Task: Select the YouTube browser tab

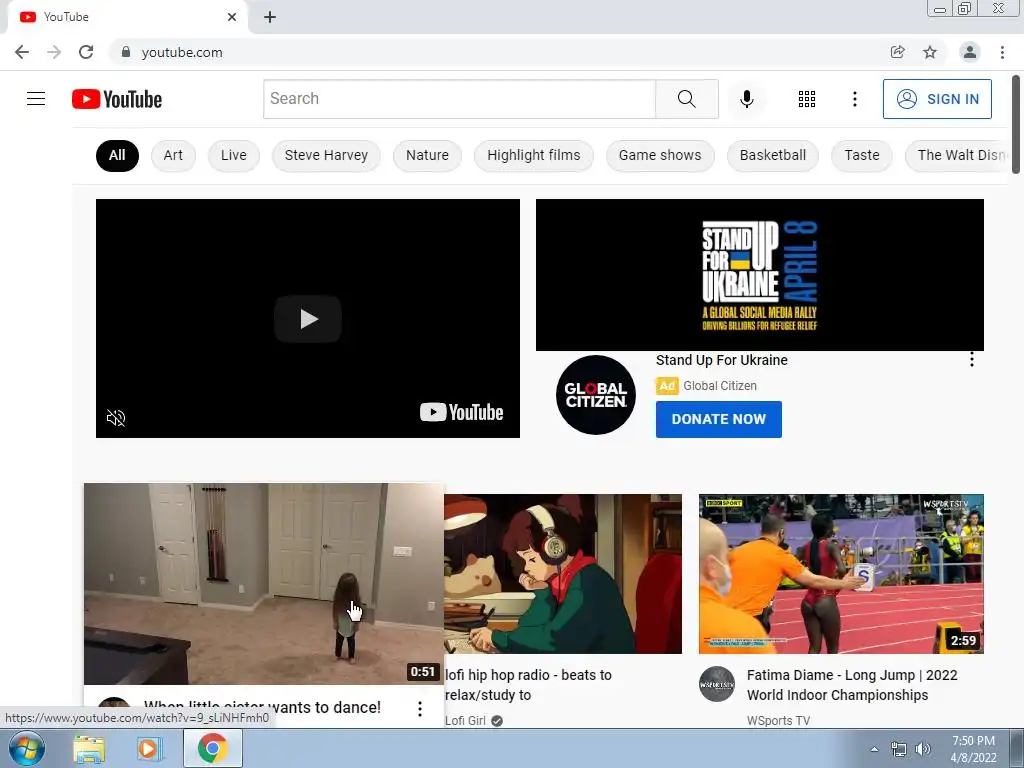Action: 127,17
